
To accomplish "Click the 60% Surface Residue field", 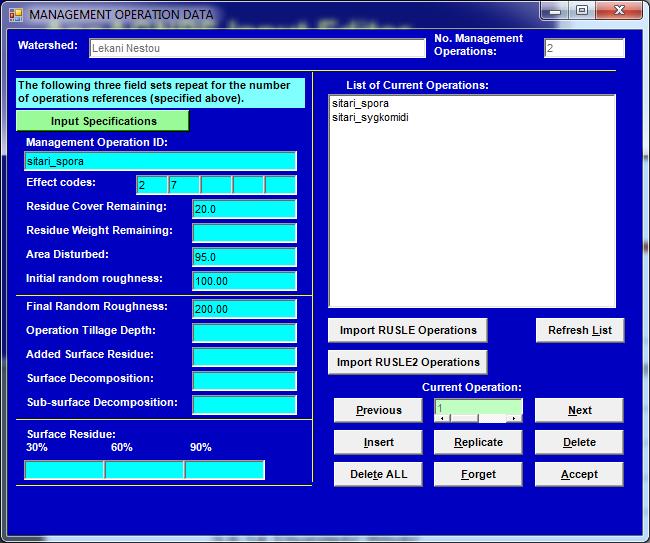I will click(144, 470).
